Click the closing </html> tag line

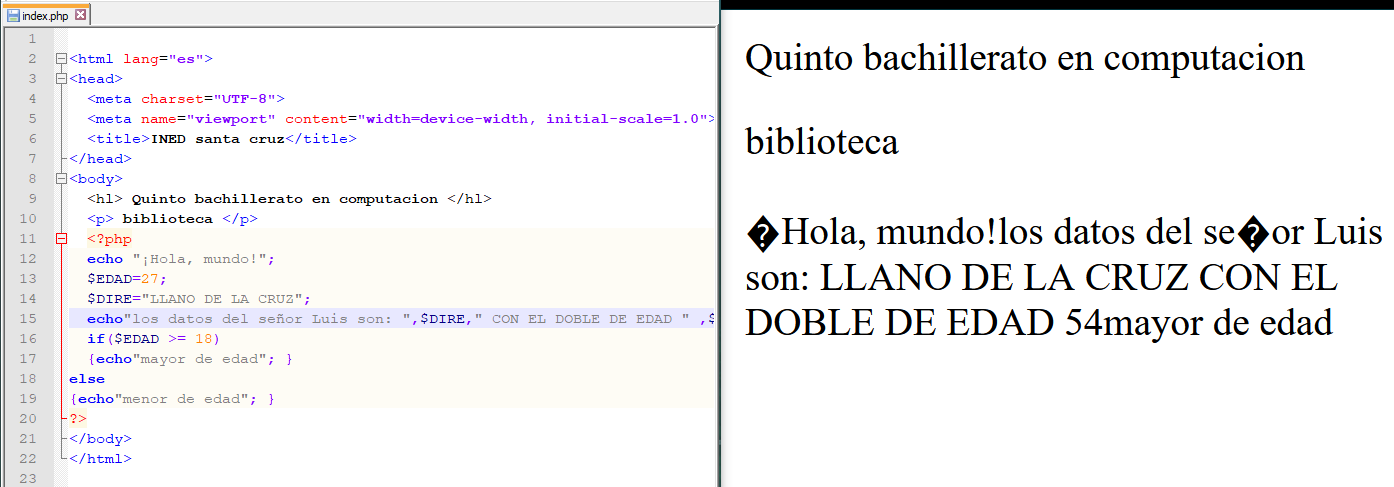tap(100, 459)
